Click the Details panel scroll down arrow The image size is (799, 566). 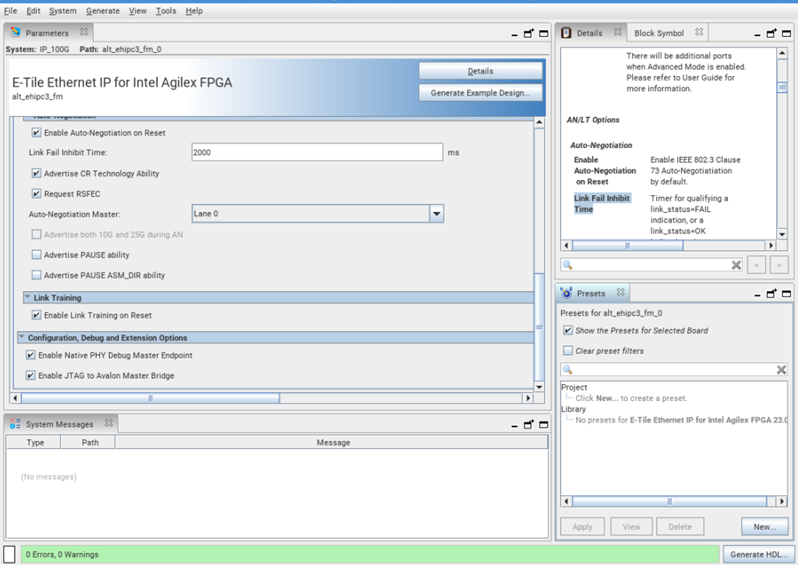[782, 234]
